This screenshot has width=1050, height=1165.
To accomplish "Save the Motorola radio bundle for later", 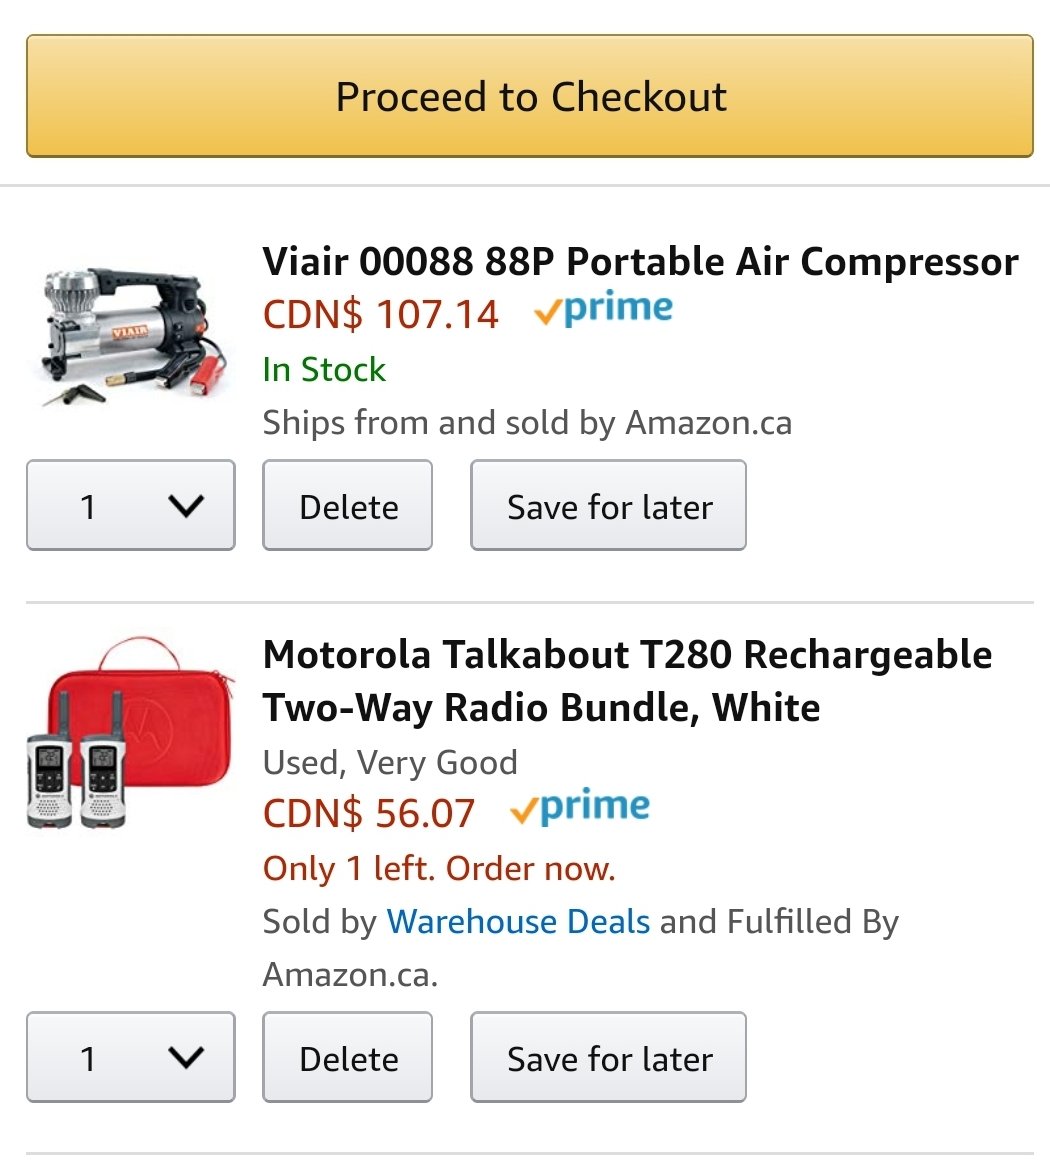I will point(609,1057).
